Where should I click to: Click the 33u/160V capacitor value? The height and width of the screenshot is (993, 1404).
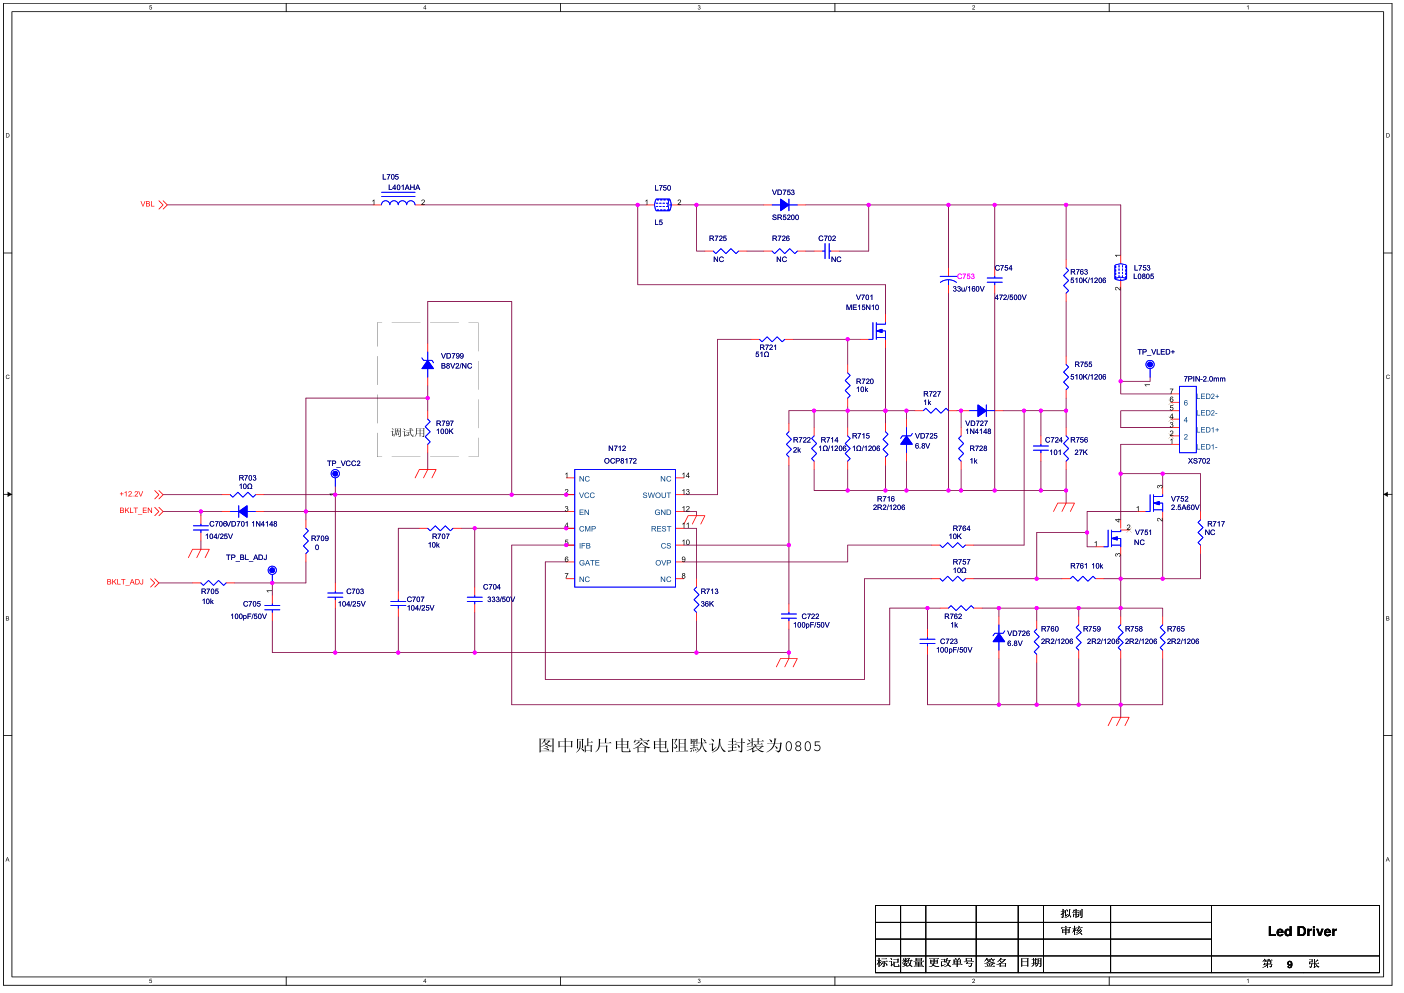click(969, 289)
